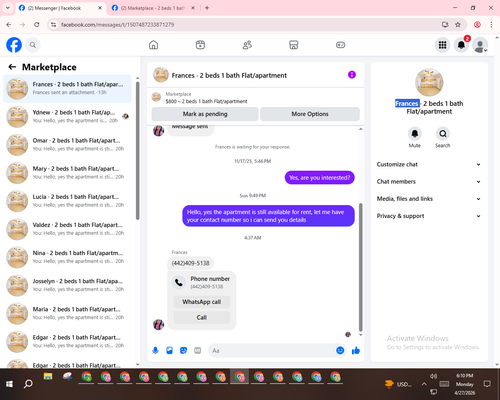Open Windows taskbar search
500x400 pixels.
pyautogui.click(x=28, y=384)
